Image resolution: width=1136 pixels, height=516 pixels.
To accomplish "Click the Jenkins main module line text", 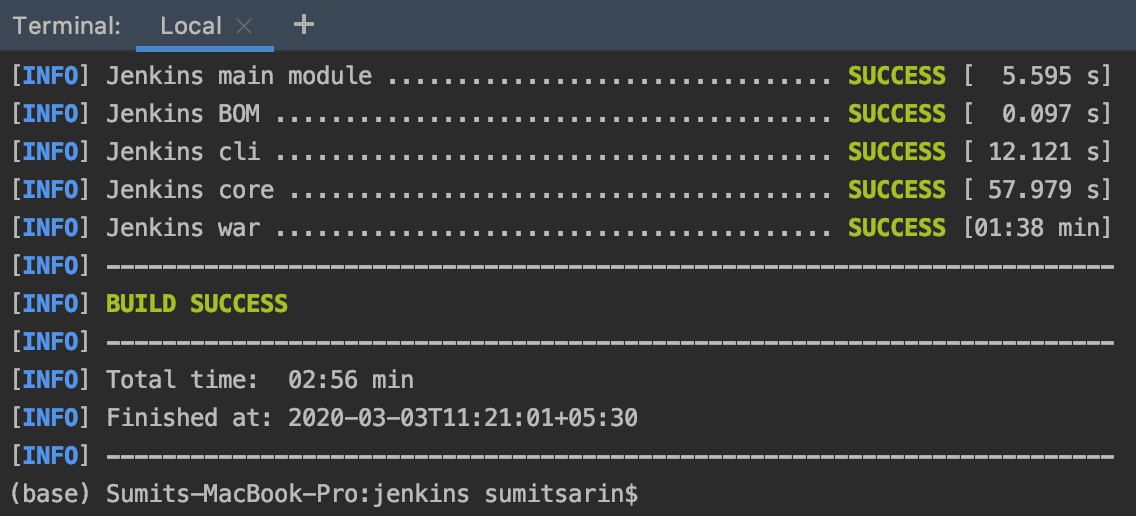I will [239, 76].
